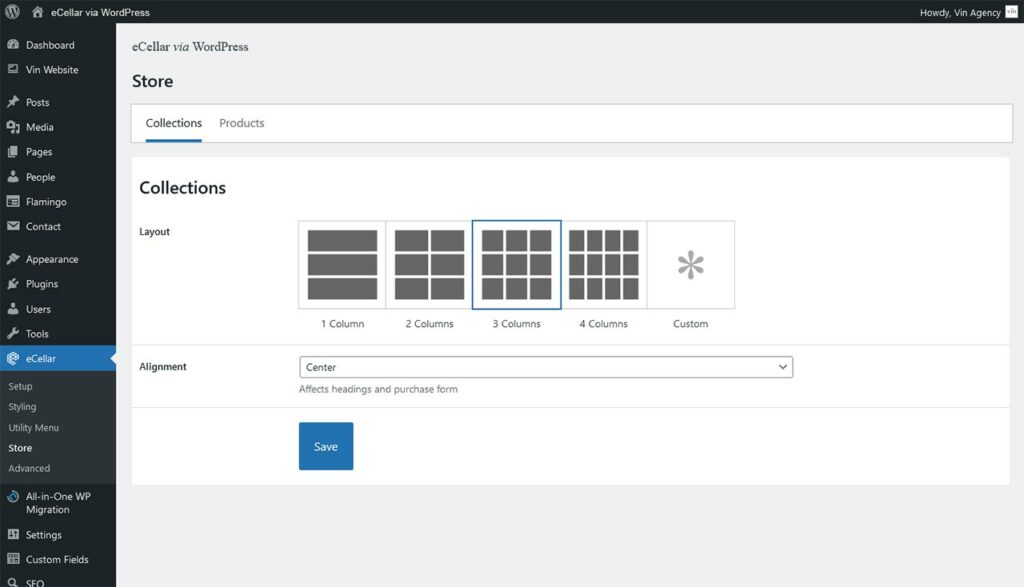Screen dimensions: 1024x587
Task: Switch to the Products tab
Action: pos(242,123)
